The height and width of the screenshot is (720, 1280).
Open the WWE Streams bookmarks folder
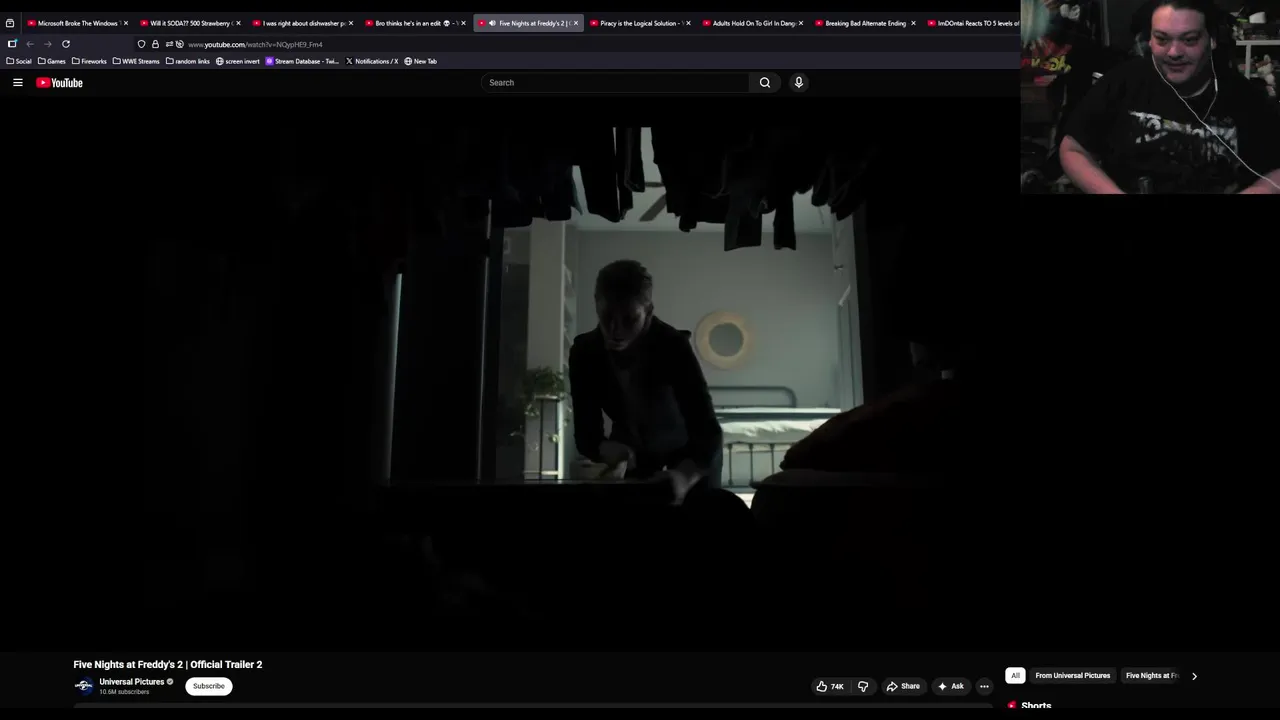(136, 61)
